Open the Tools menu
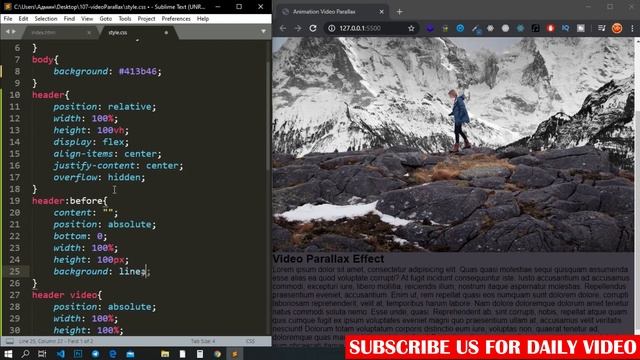The image size is (640, 360). click(124, 19)
